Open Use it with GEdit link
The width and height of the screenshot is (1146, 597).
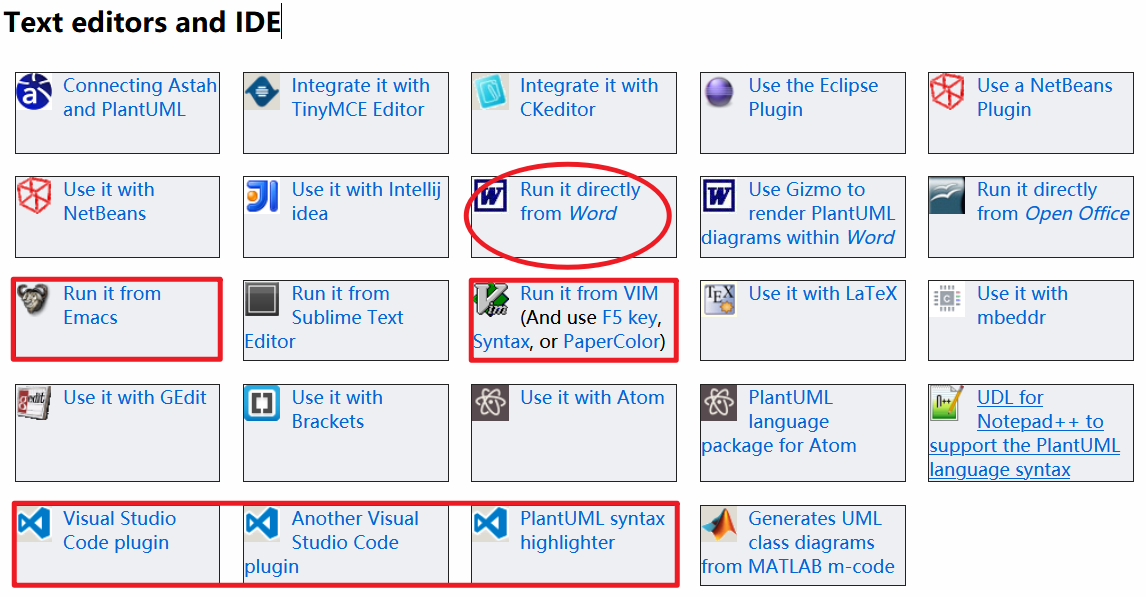click(134, 398)
